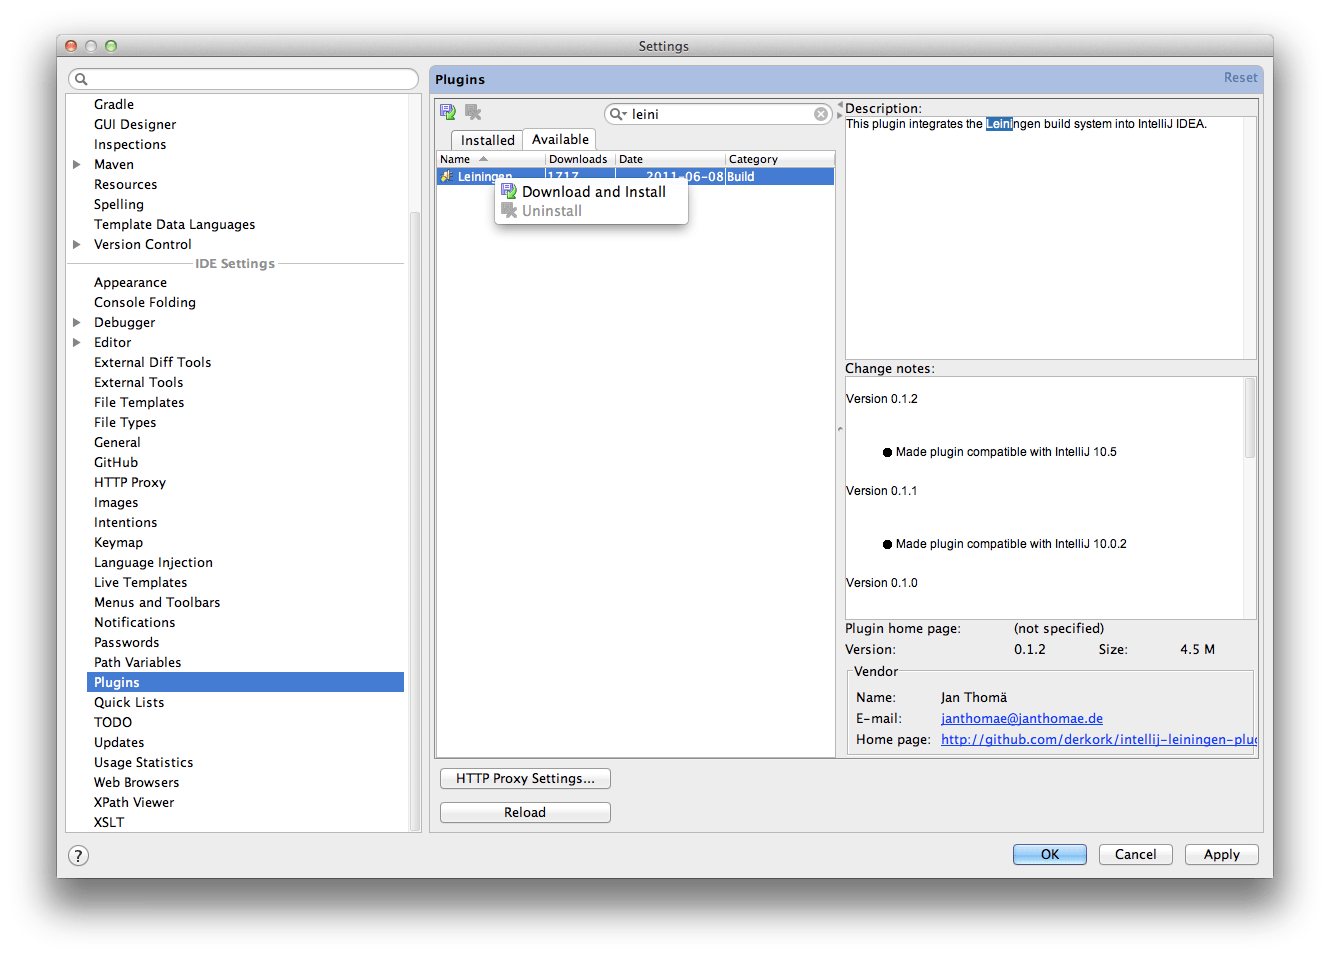Select External Diff Tools item
1330x957 pixels.
(x=152, y=362)
